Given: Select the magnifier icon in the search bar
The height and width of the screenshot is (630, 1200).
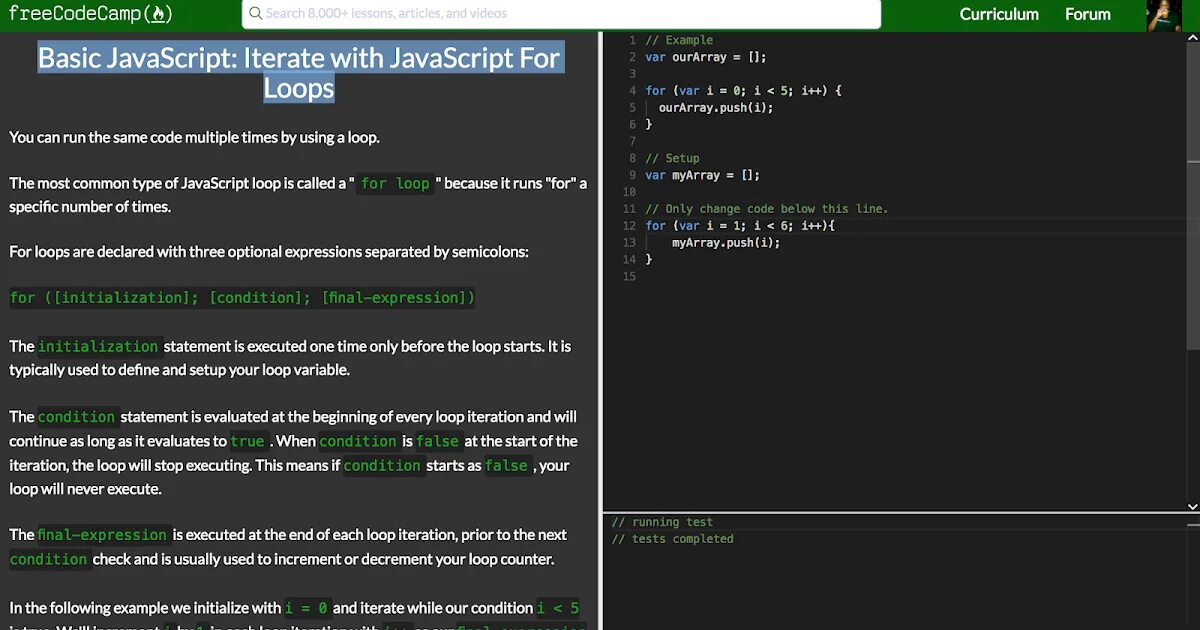Looking at the screenshot, I should coord(256,14).
